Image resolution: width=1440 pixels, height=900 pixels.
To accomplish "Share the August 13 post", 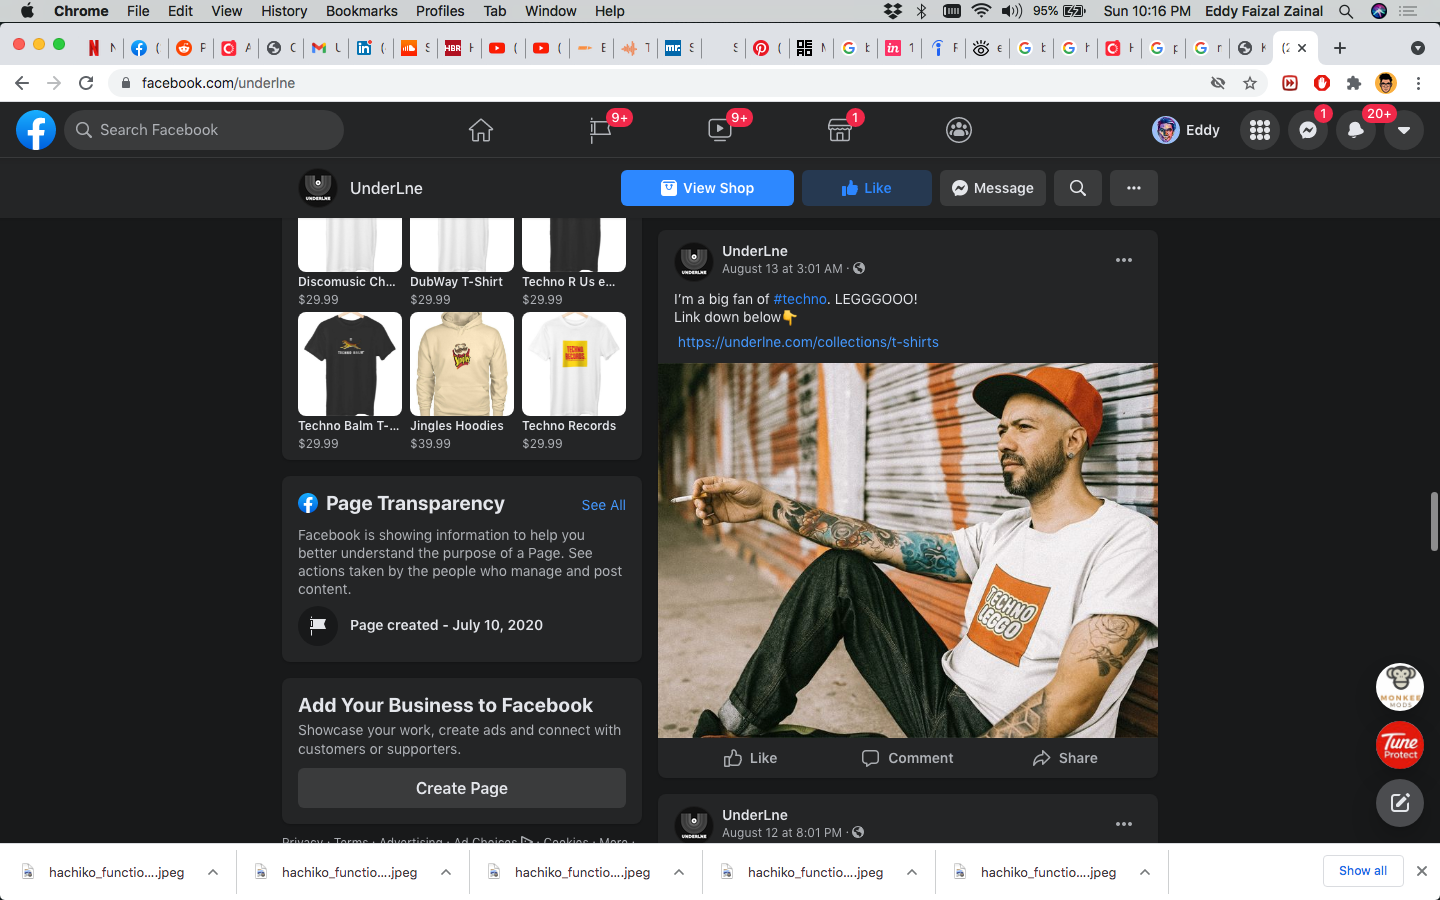I will point(1065,758).
